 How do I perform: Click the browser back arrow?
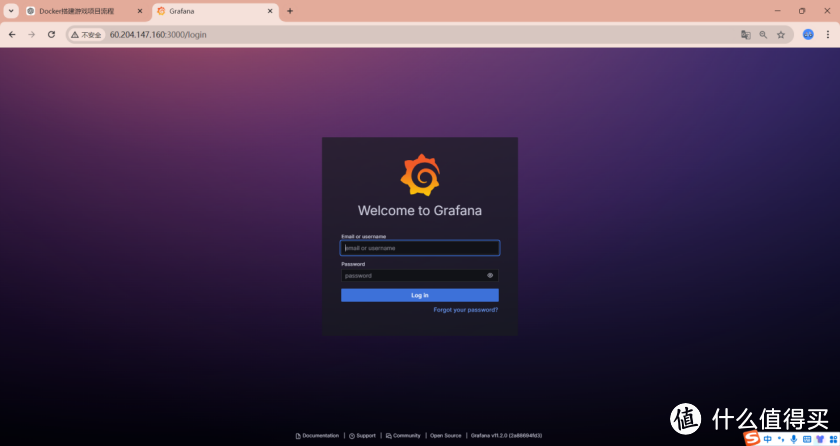12,34
